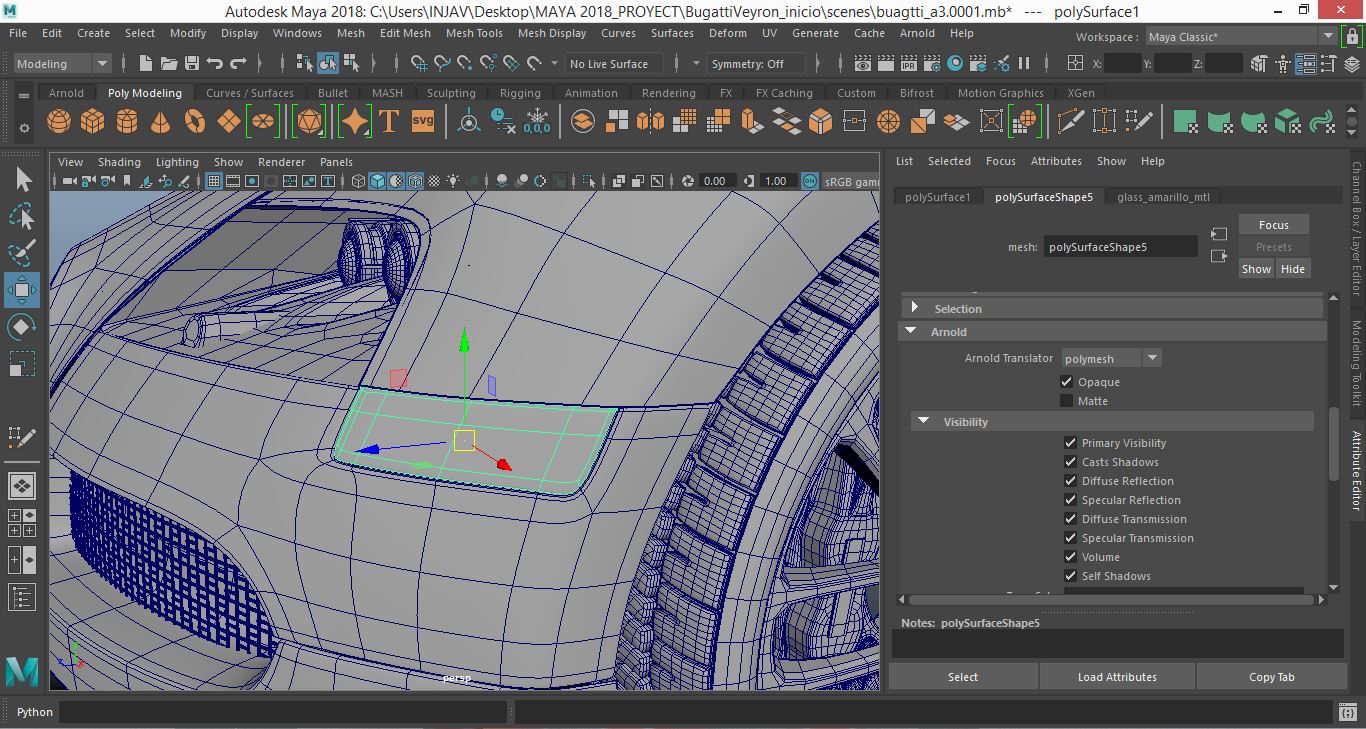Open the sRGB gamma view transform dropdown

pyautogui.click(x=850, y=181)
